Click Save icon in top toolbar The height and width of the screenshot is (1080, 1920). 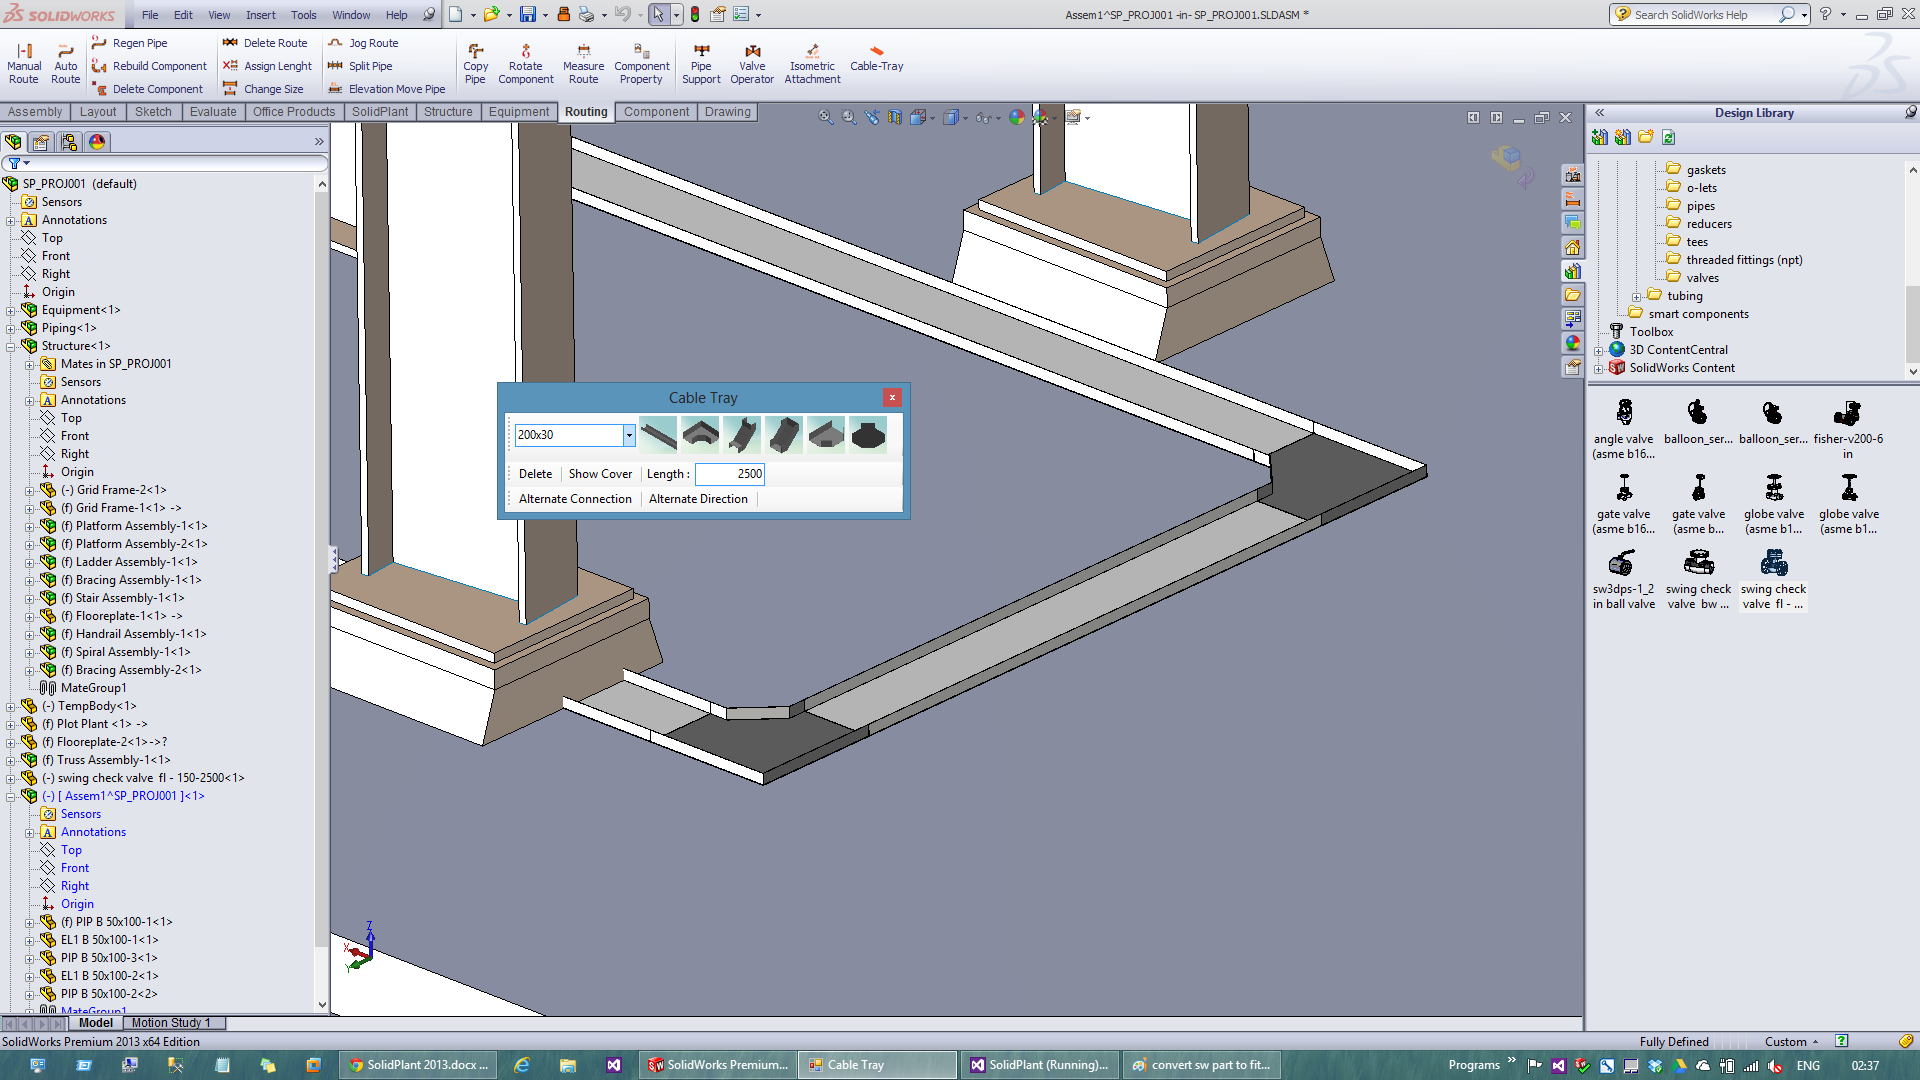pos(527,14)
